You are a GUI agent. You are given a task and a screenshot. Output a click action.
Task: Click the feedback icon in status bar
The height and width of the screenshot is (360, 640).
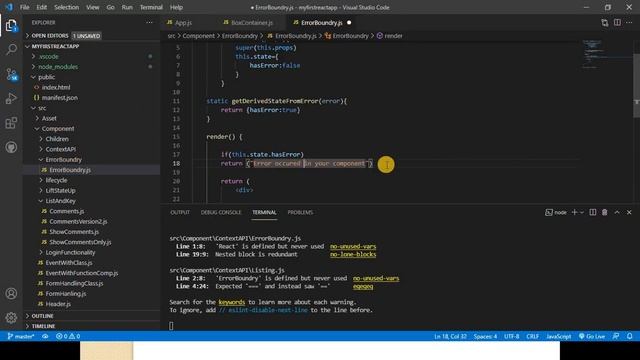point(616,336)
